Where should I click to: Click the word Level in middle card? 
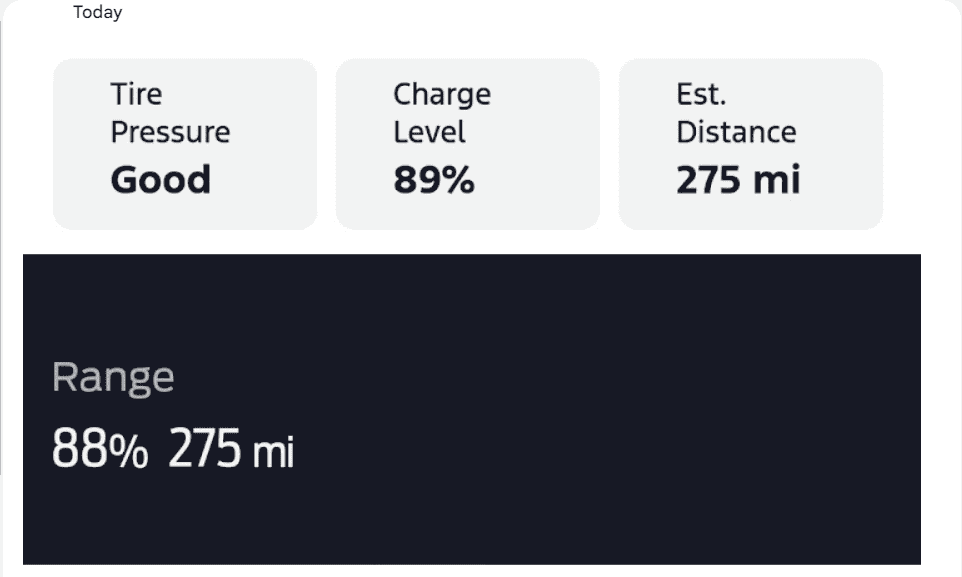(x=429, y=132)
